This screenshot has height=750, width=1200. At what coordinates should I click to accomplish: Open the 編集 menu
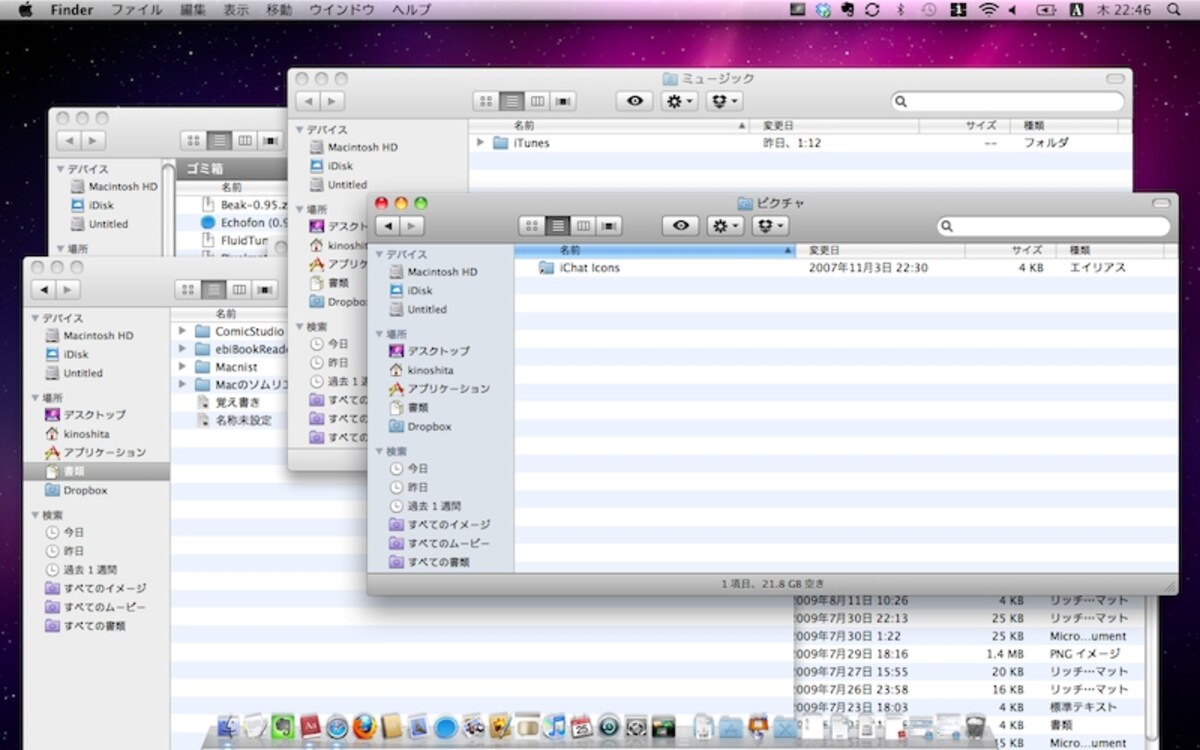click(193, 10)
